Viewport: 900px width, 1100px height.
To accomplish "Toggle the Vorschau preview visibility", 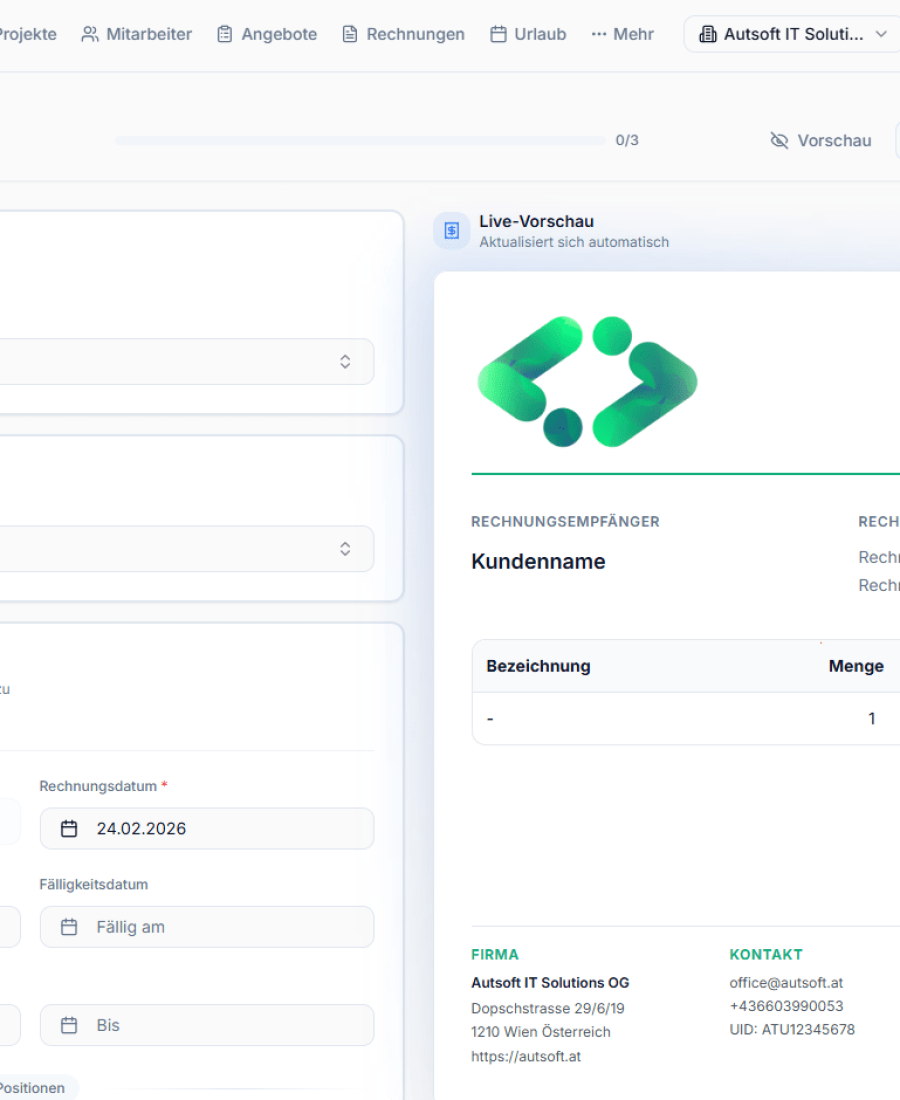I will click(821, 141).
